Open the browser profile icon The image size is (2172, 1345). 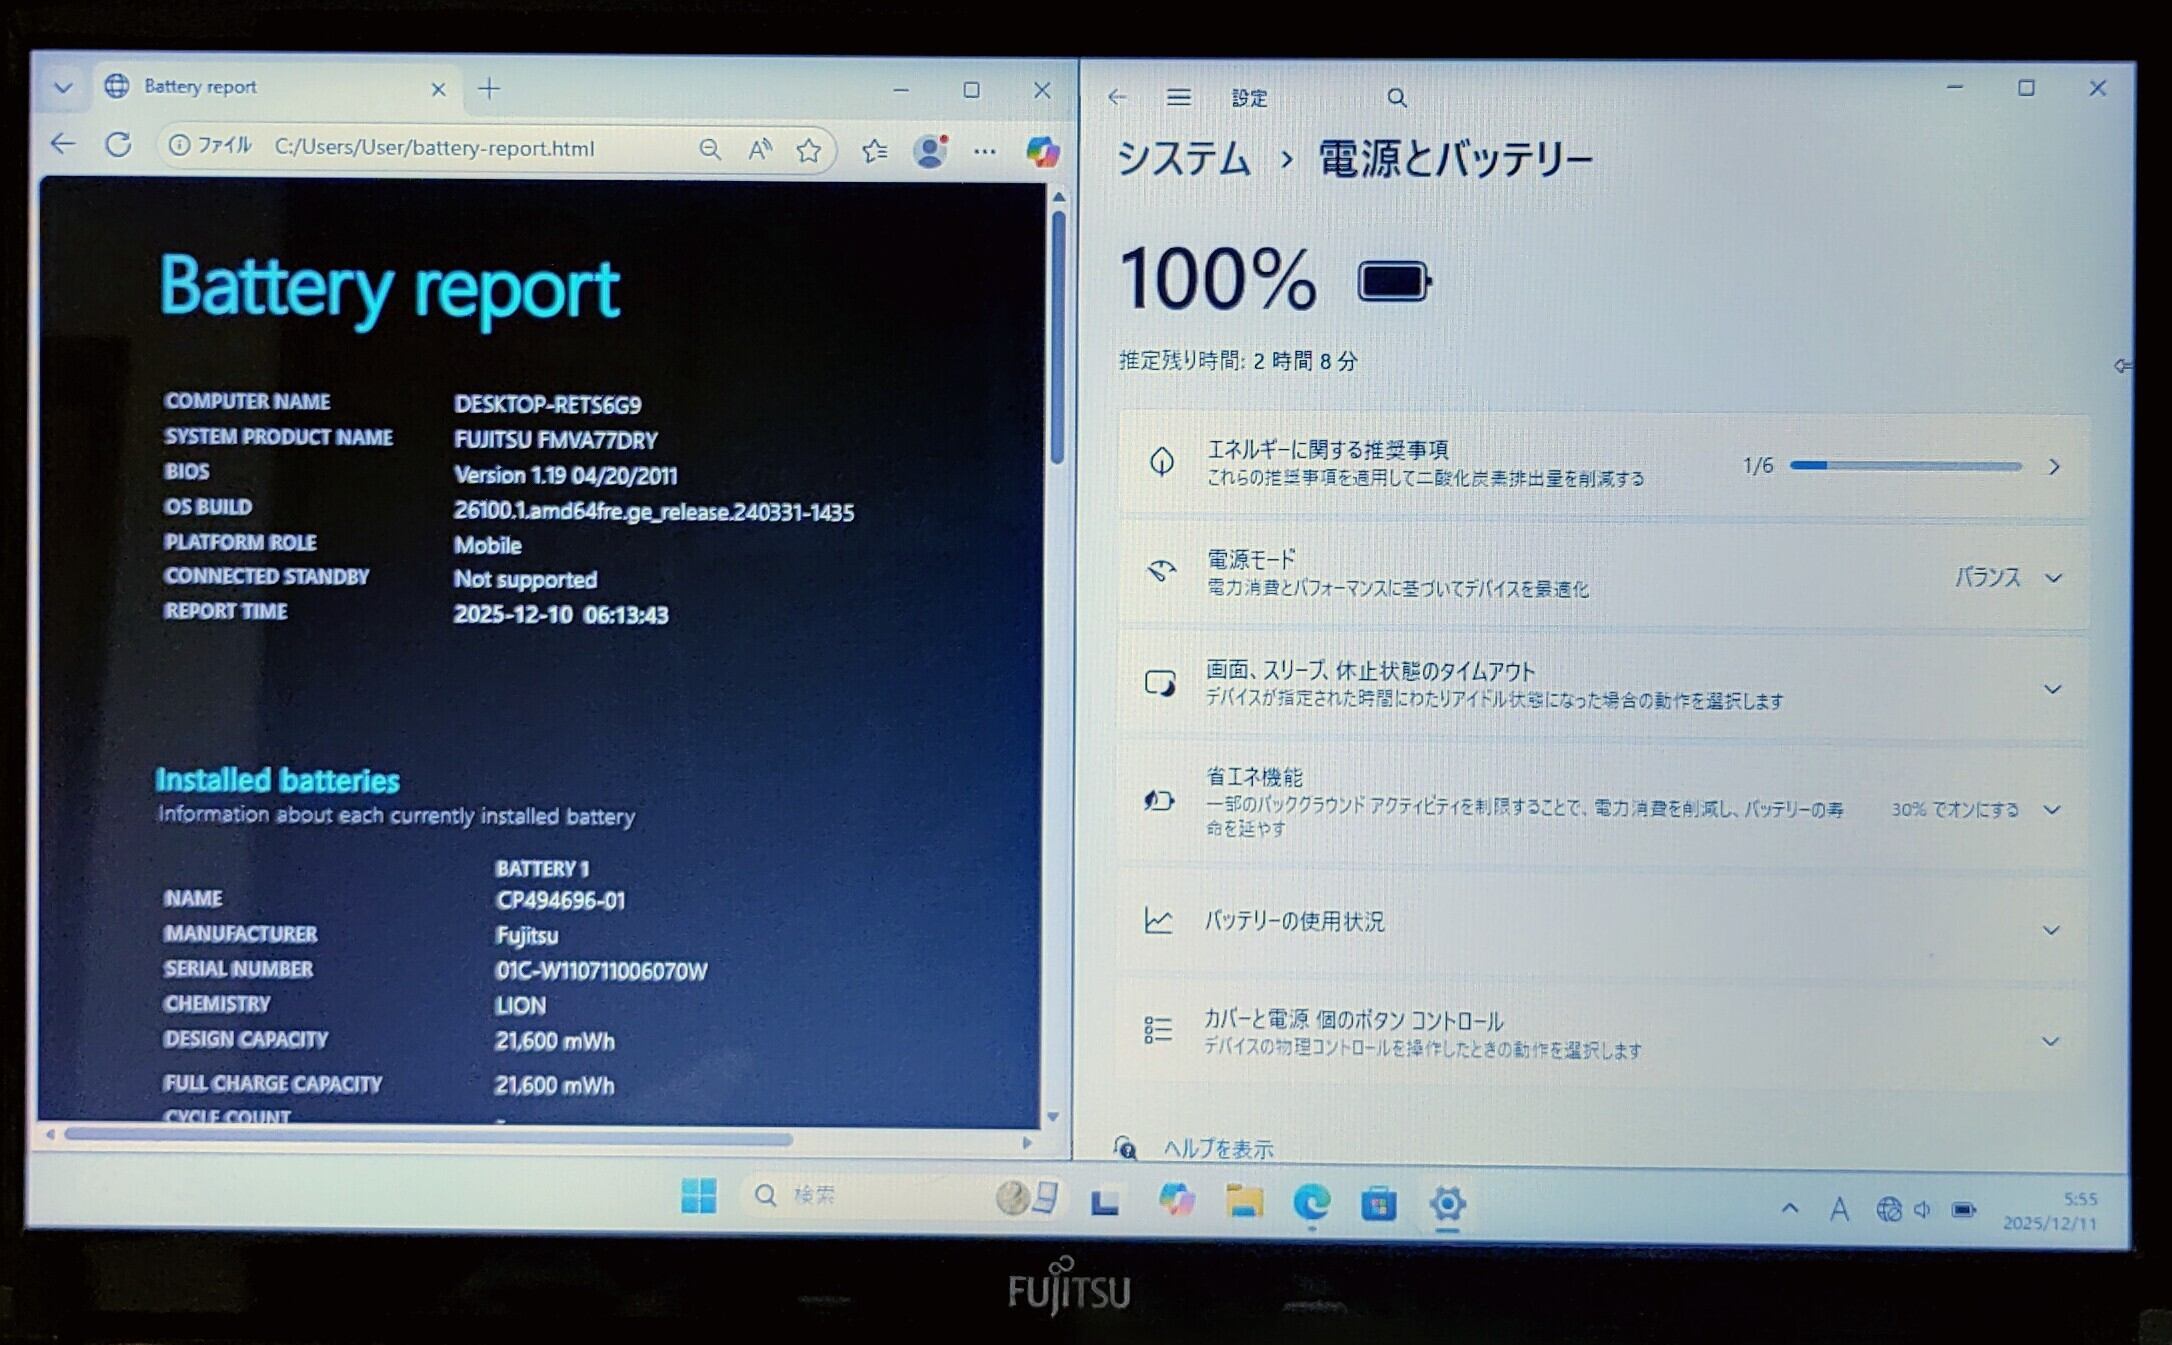[x=930, y=151]
